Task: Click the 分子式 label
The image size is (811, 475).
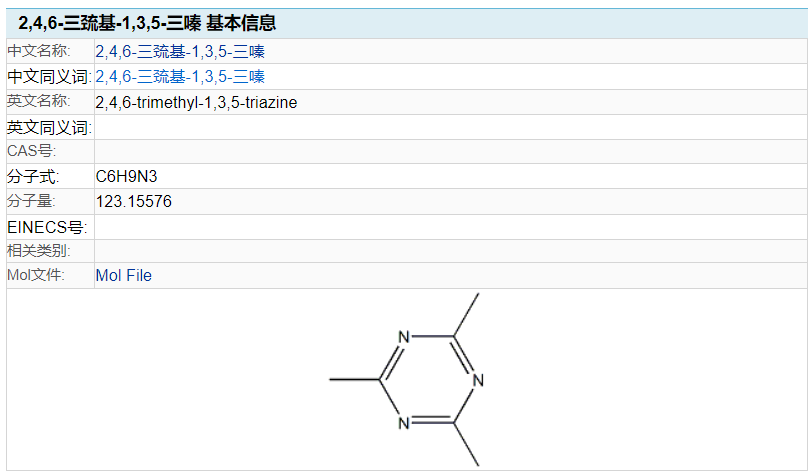Action: (33, 176)
